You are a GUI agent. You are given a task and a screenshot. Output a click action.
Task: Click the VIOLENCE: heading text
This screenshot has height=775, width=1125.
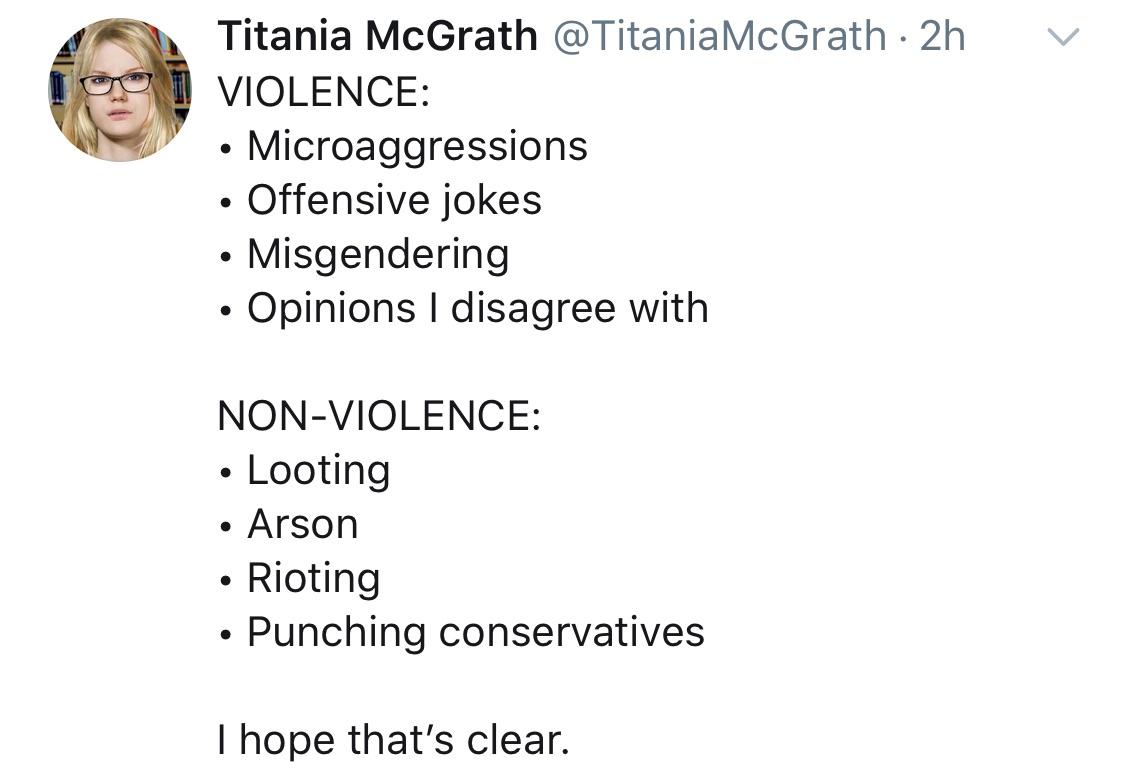point(324,92)
